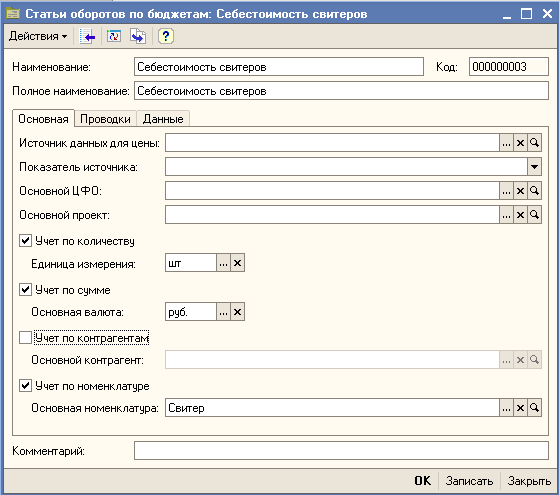Clear the Основной ЦФО field
The height and width of the screenshot is (495, 559).
click(x=520, y=191)
